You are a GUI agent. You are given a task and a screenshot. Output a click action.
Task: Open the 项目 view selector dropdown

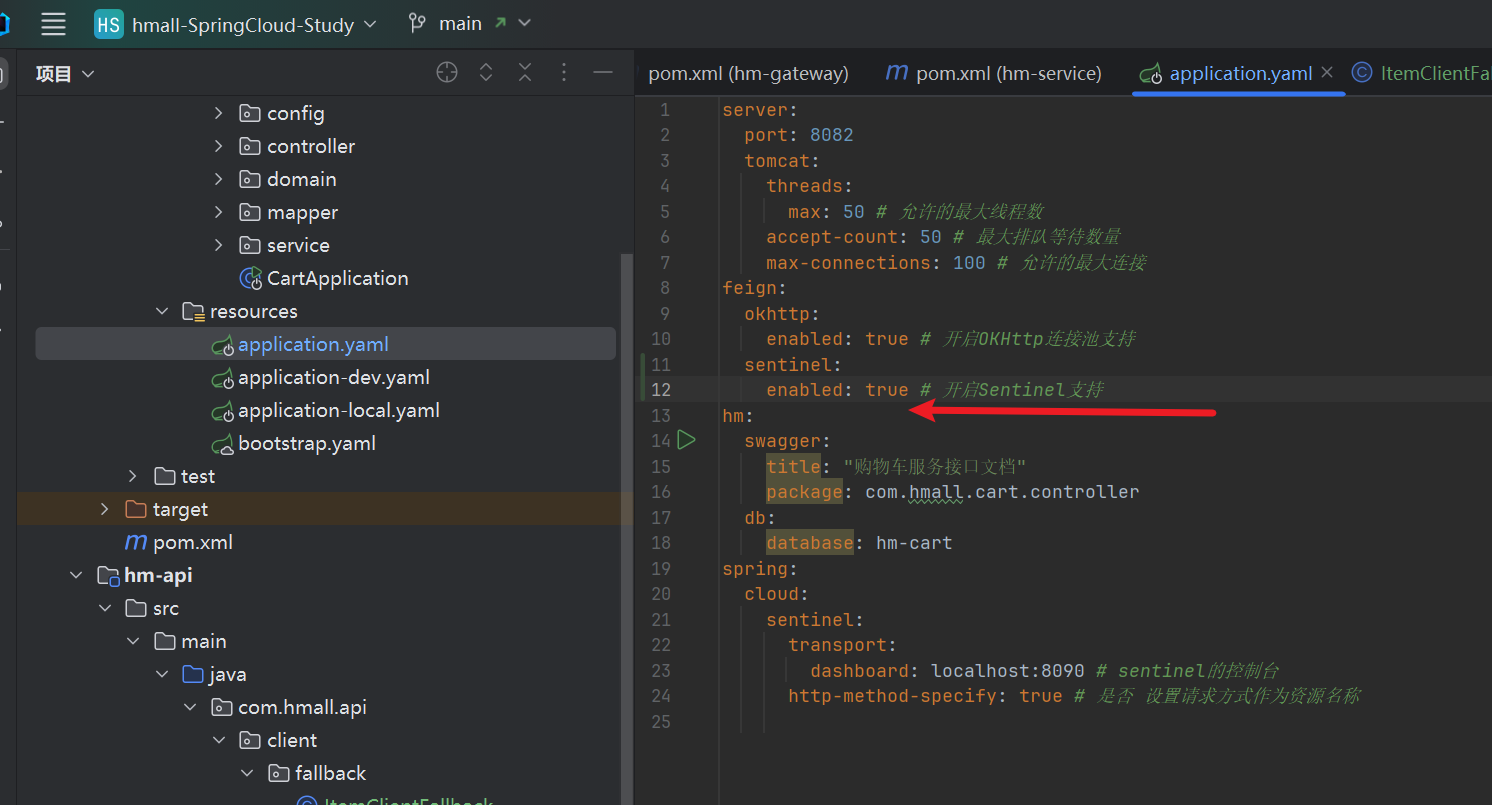tap(65, 74)
